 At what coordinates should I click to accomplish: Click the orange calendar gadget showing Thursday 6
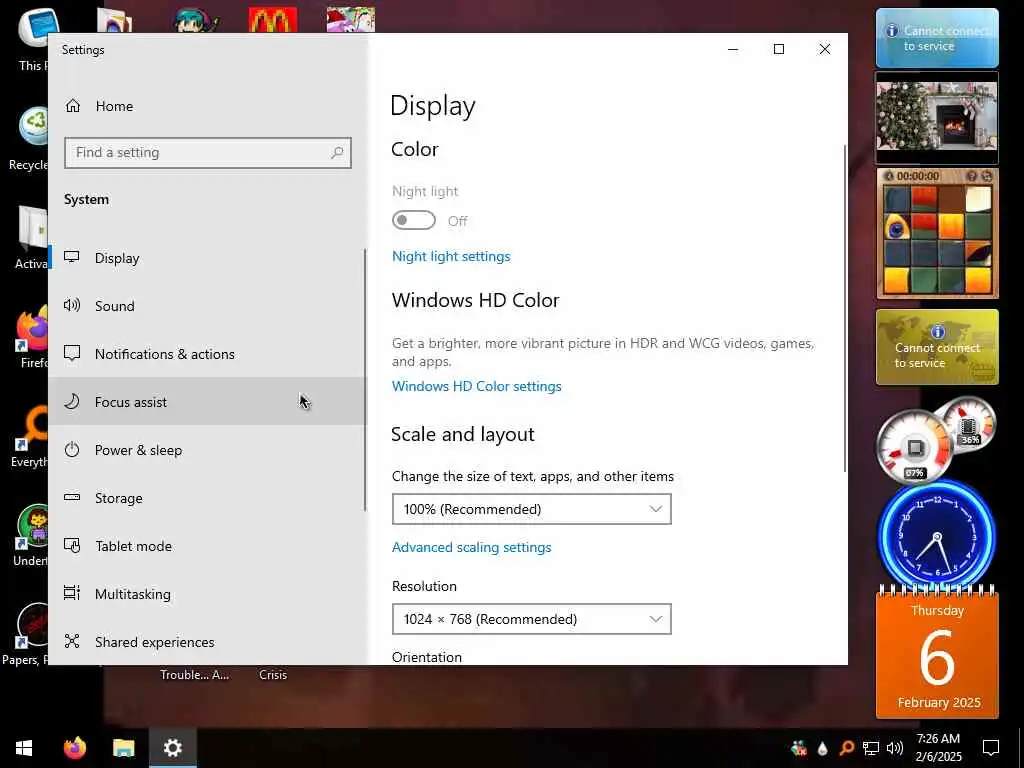[x=937, y=653]
